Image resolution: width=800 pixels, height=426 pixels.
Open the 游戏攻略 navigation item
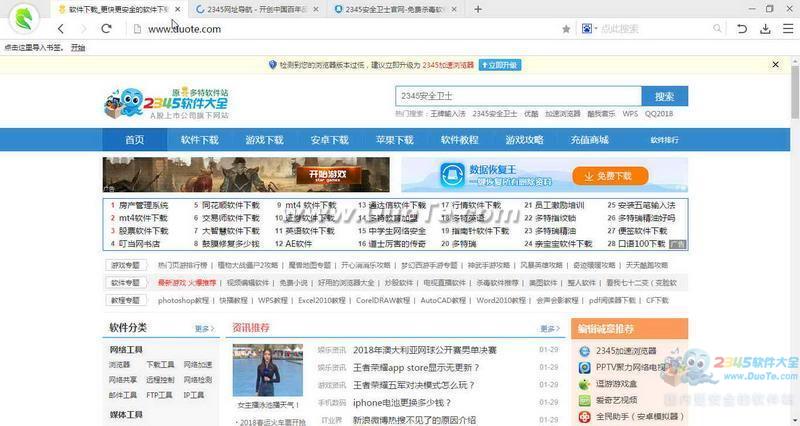(x=524, y=140)
